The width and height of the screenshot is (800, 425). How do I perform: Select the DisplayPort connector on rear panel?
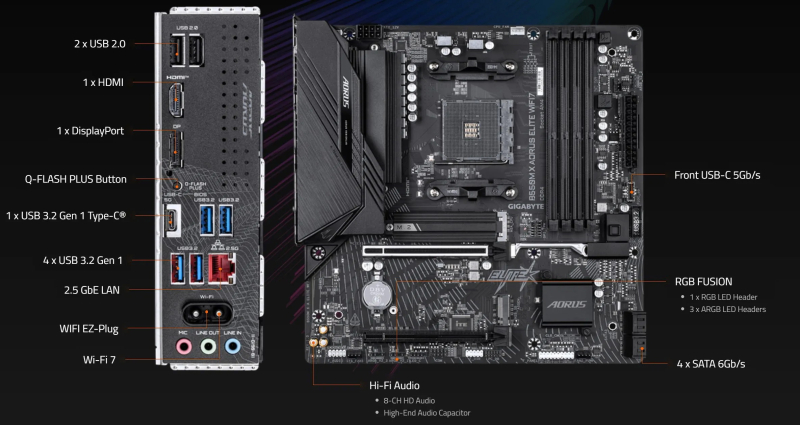(x=176, y=149)
